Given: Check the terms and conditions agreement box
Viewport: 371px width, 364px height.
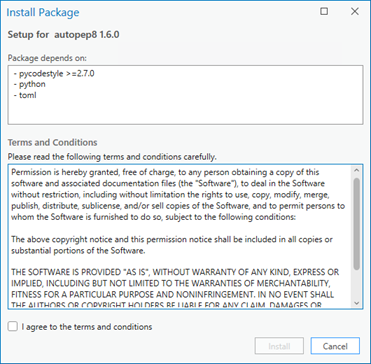Looking at the screenshot, I should (13, 326).
